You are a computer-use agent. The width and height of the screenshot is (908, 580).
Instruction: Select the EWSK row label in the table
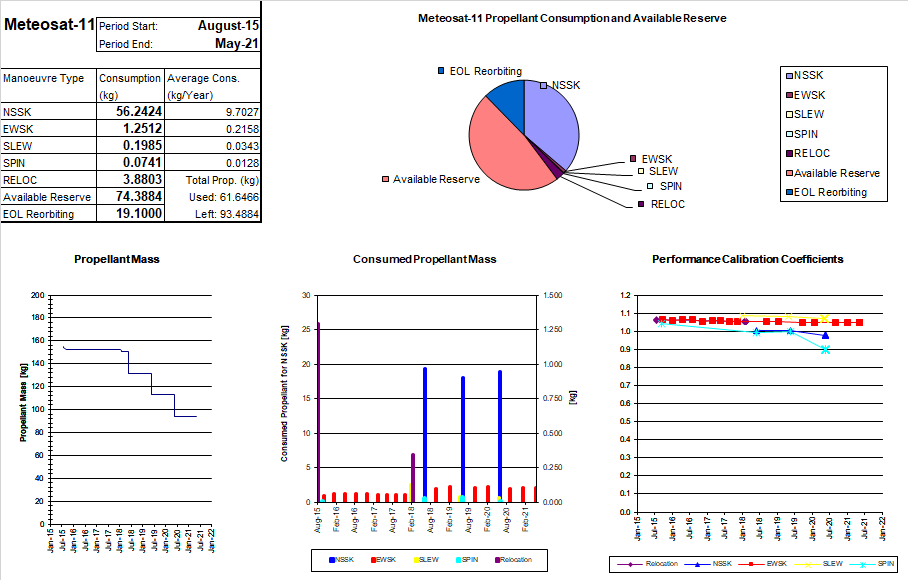click(x=18, y=129)
